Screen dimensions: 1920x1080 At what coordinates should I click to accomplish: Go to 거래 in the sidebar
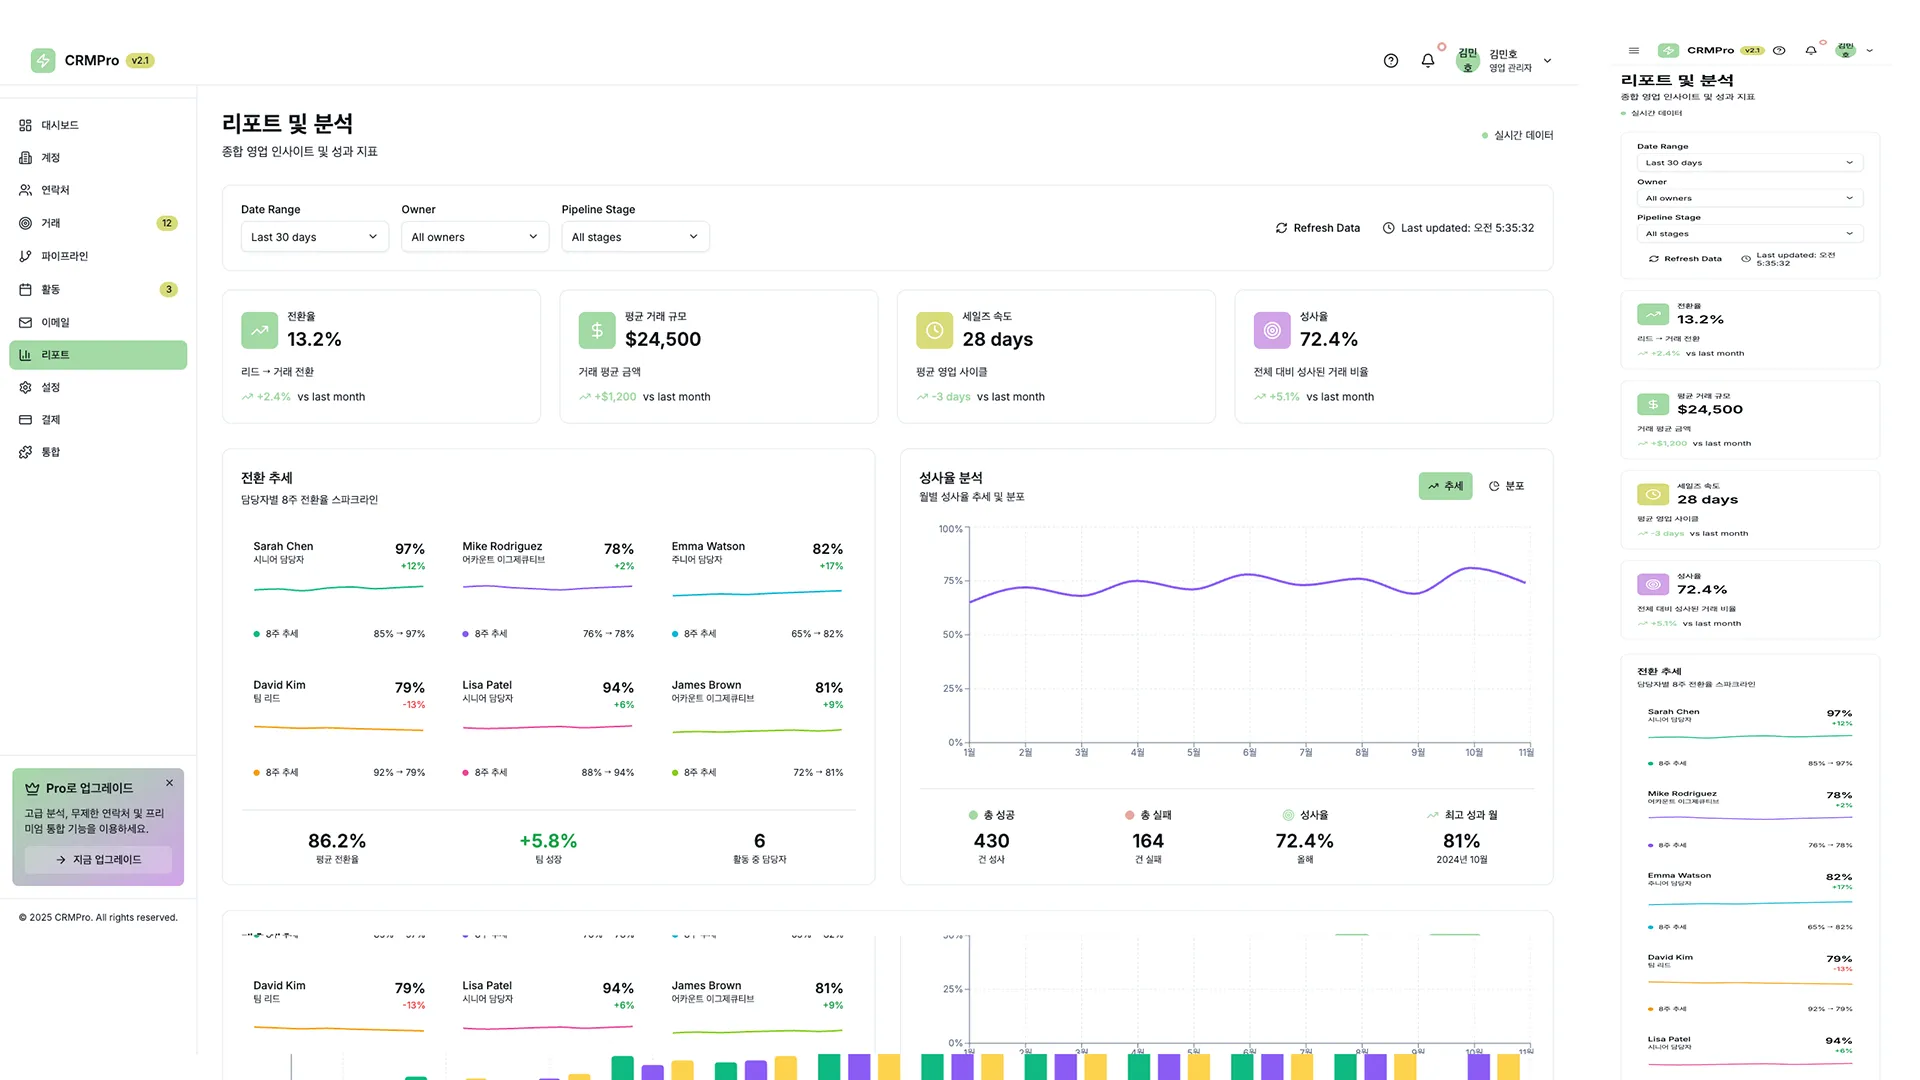click(98, 223)
